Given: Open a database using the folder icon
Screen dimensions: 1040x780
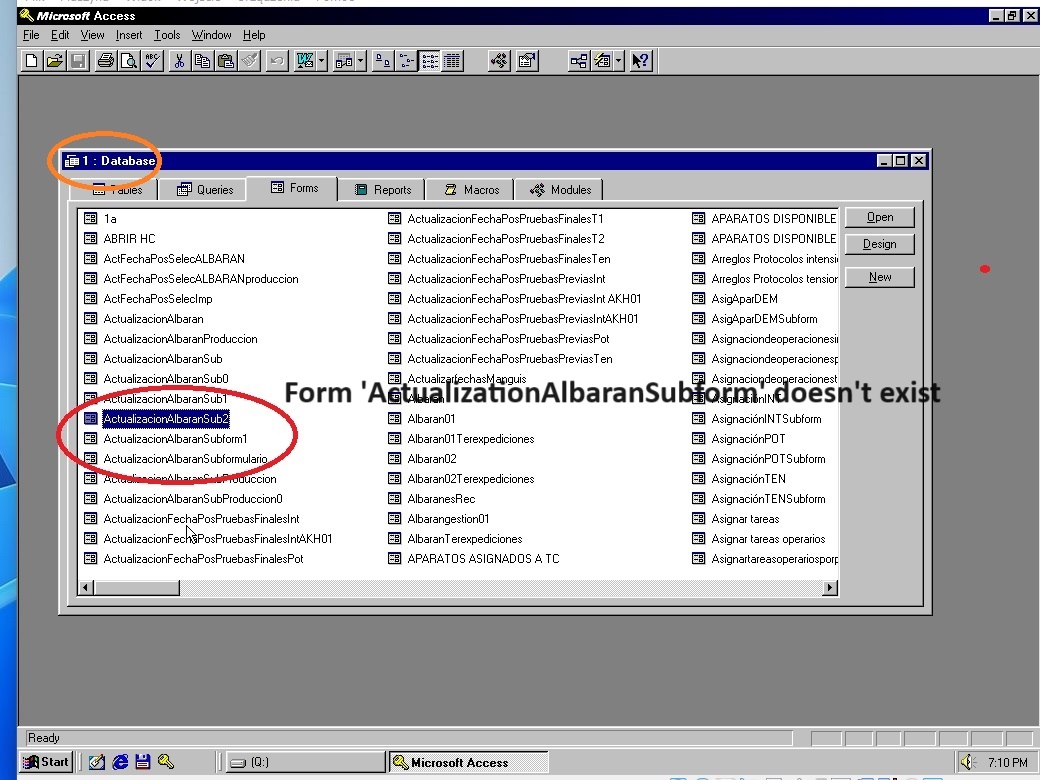Looking at the screenshot, I should (x=54, y=61).
